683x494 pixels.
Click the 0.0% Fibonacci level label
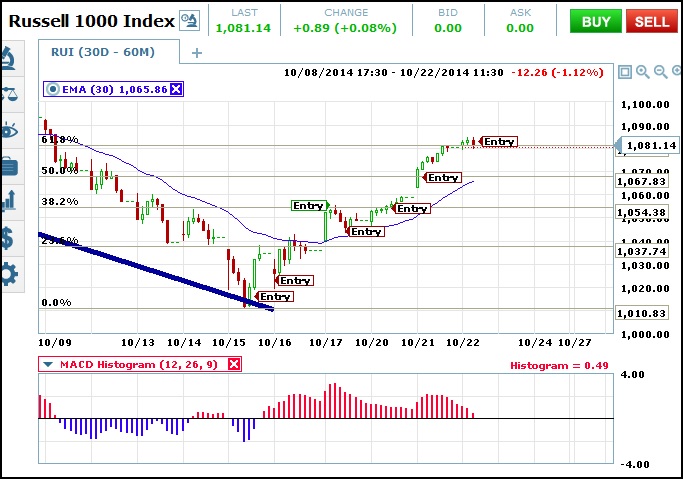coord(56,302)
